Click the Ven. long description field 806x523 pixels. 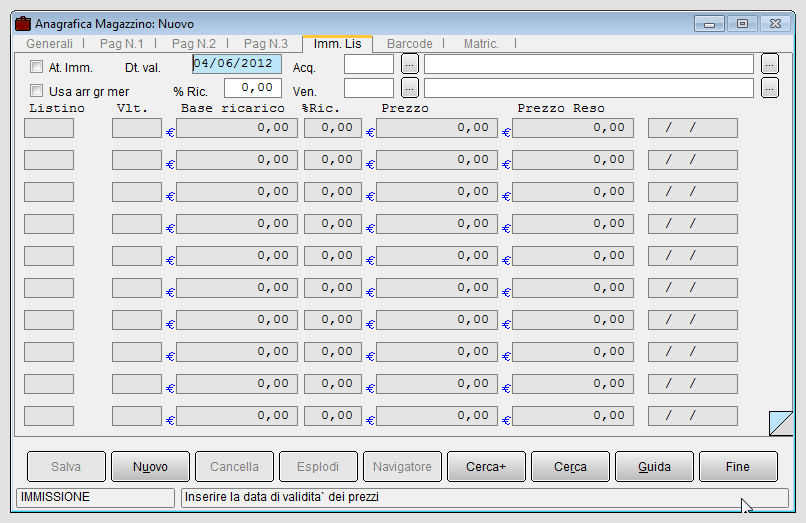click(x=589, y=88)
